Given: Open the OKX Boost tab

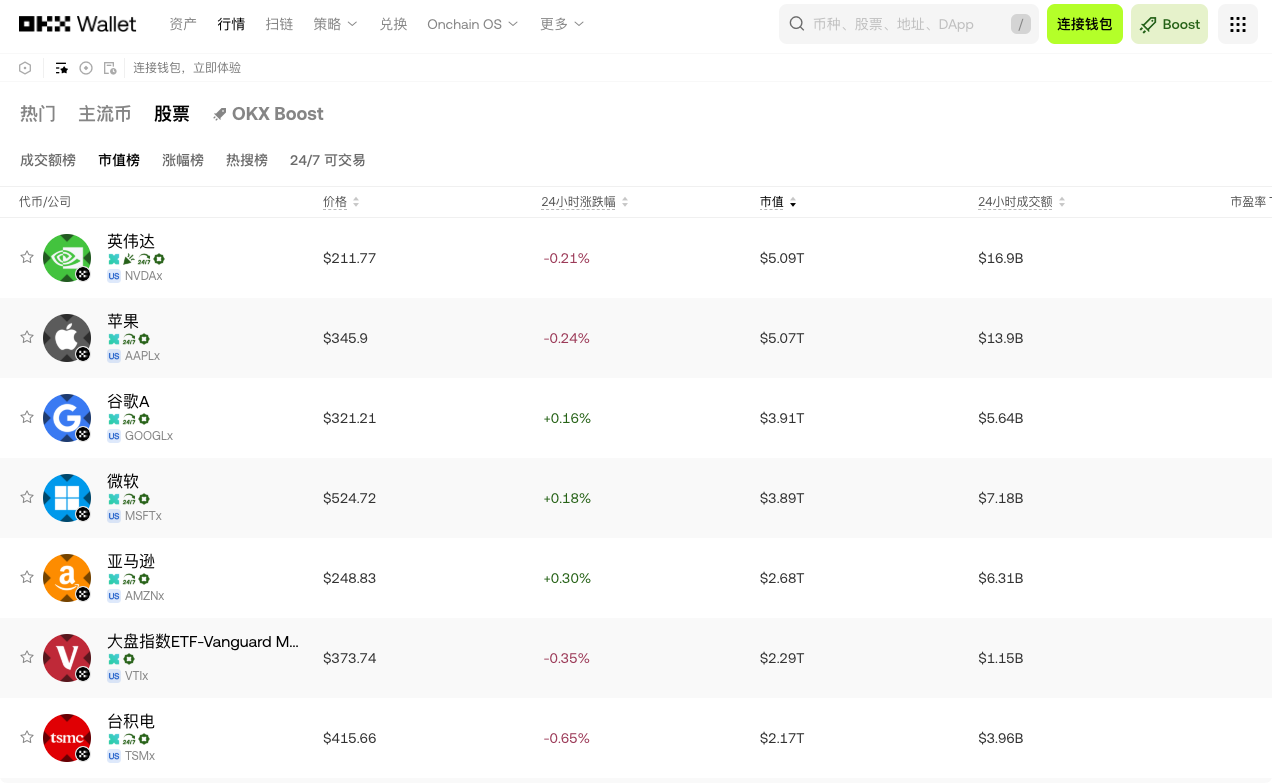Looking at the screenshot, I should coord(268,114).
